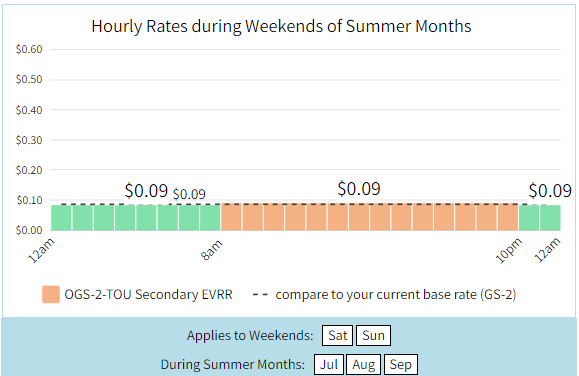Click the large $0.09 label over the orange bars
Screen dimensions: 579x376
click(359, 189)
